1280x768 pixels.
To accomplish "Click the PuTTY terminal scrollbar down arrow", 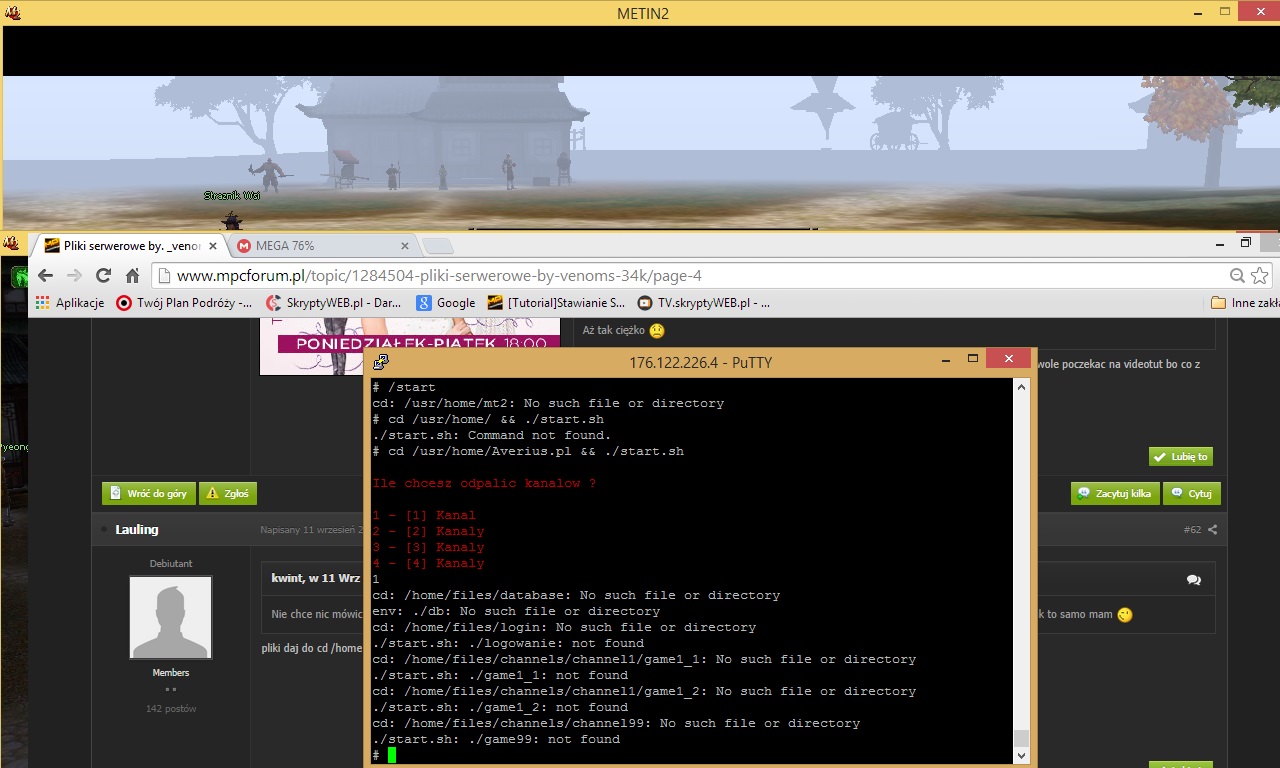I will 1021,755.
